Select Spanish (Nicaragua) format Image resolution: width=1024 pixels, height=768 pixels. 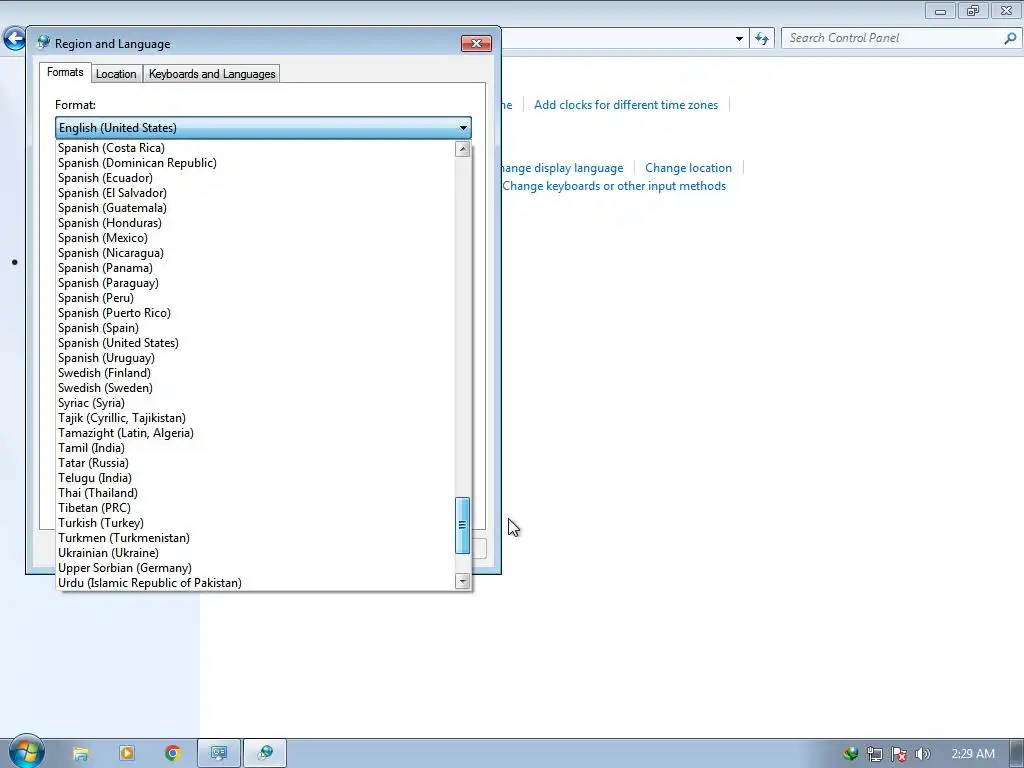pos(255,253)
